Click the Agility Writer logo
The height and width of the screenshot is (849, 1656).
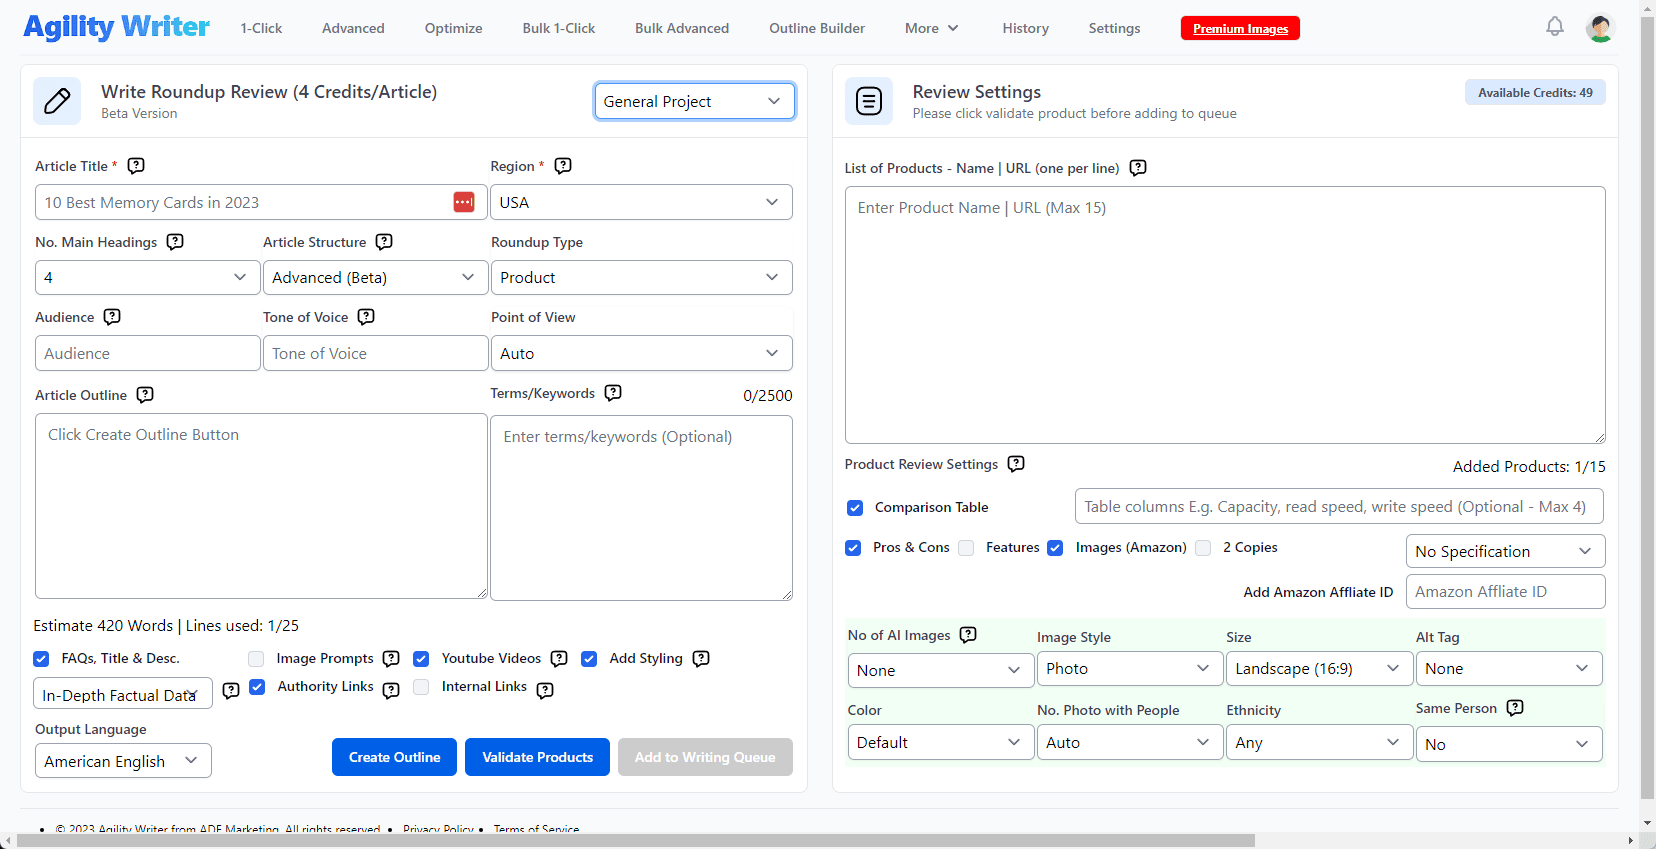point(116,27)
